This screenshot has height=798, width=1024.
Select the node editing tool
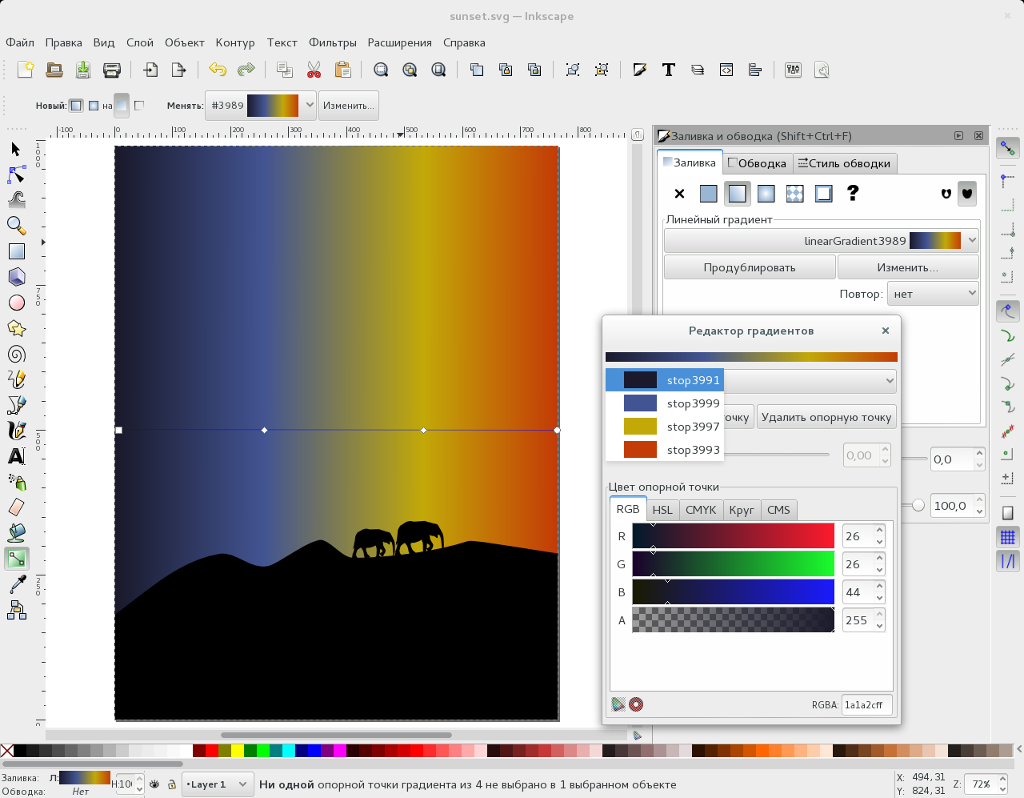pos(16,175)
